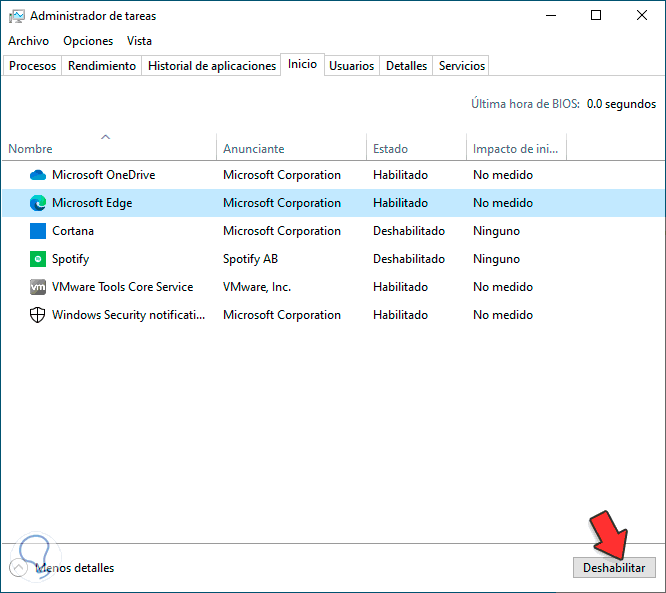Click Windows Security's No medido cell
666x593 pixels.
(x=503, y=315)
